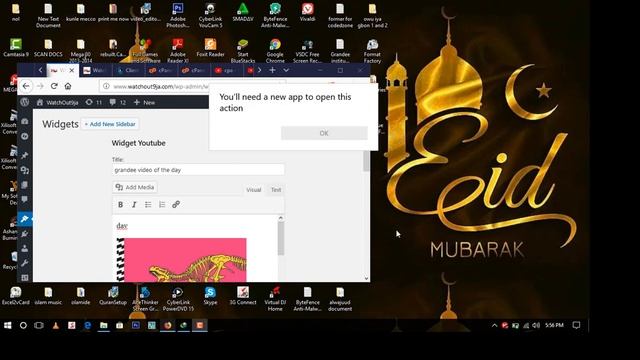640x360 pixels.
Task: Open Tools wrench icon in WordPress sidebar
Action: [x=24, y=263]
